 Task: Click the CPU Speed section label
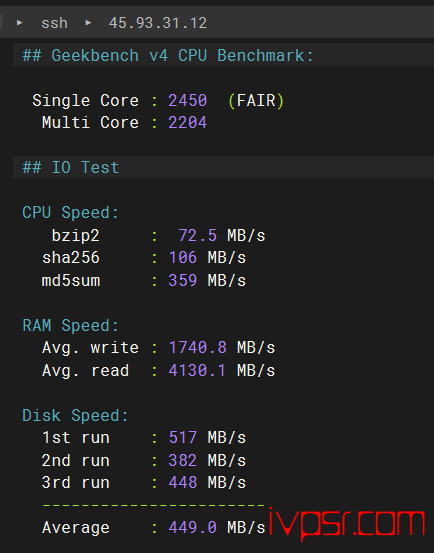pyautogui.click(x=71, y=212)
